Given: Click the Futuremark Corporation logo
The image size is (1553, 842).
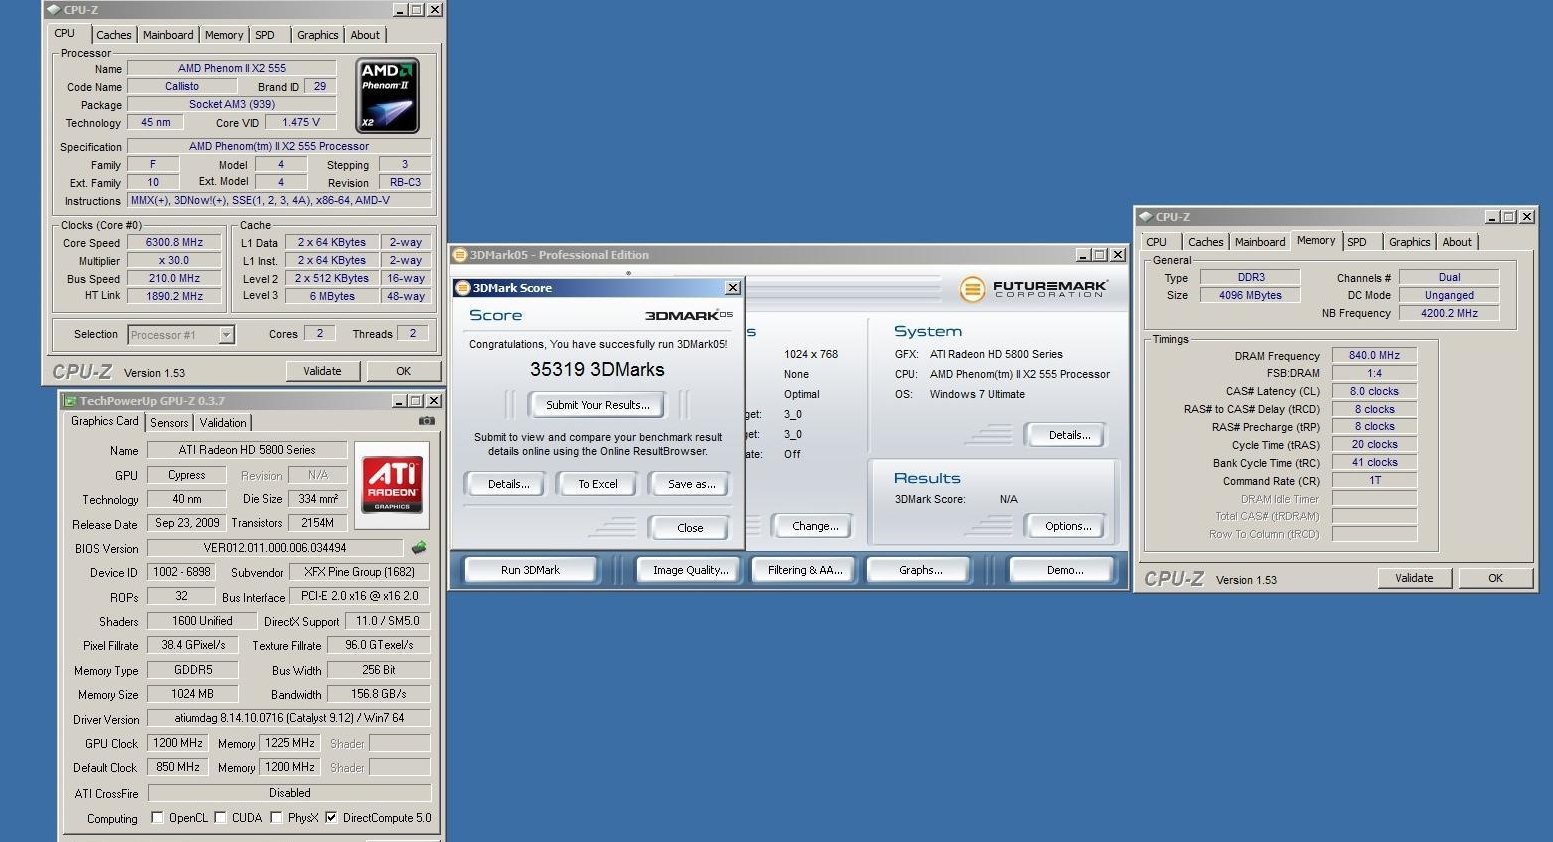Looking at the screenshot, I should point(1033,289).
